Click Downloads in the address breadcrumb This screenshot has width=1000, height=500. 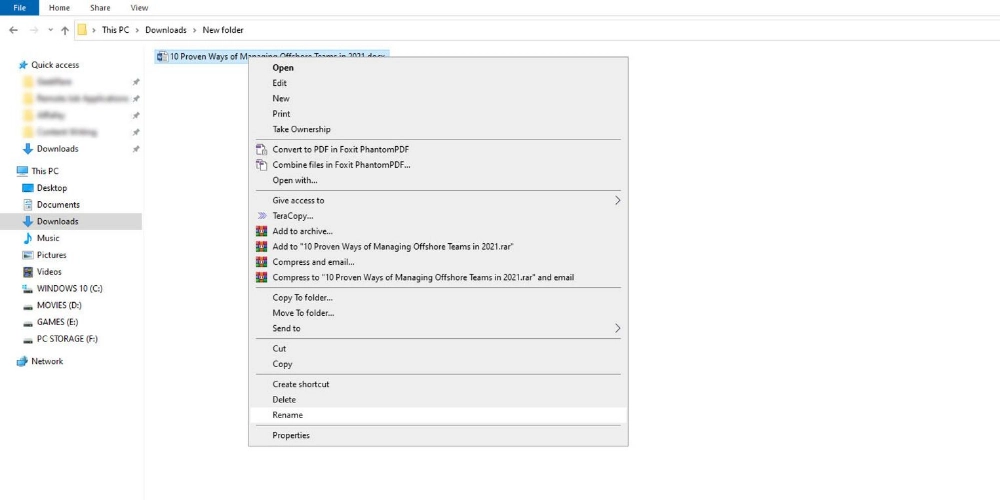166,30
